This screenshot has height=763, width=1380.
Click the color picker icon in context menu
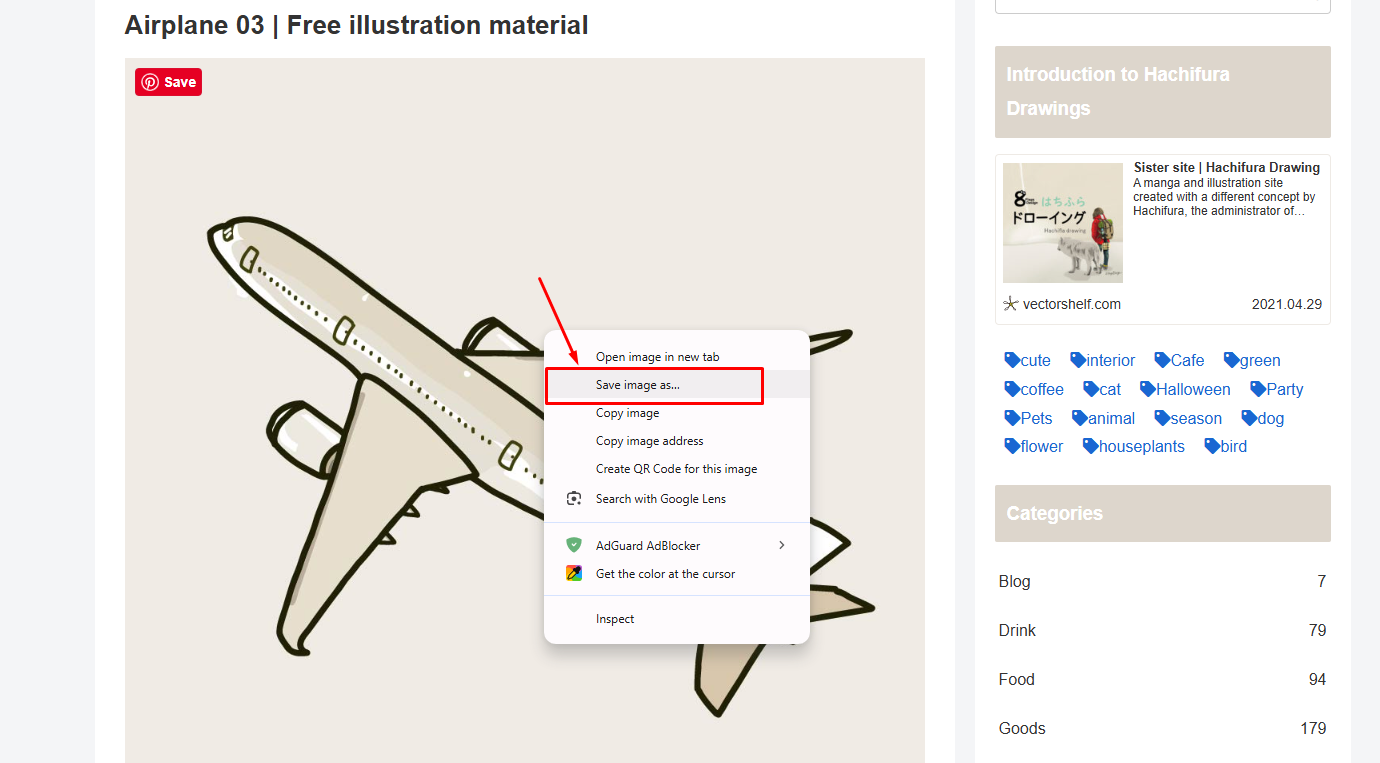pyautogui.click(x=574, y=573)
